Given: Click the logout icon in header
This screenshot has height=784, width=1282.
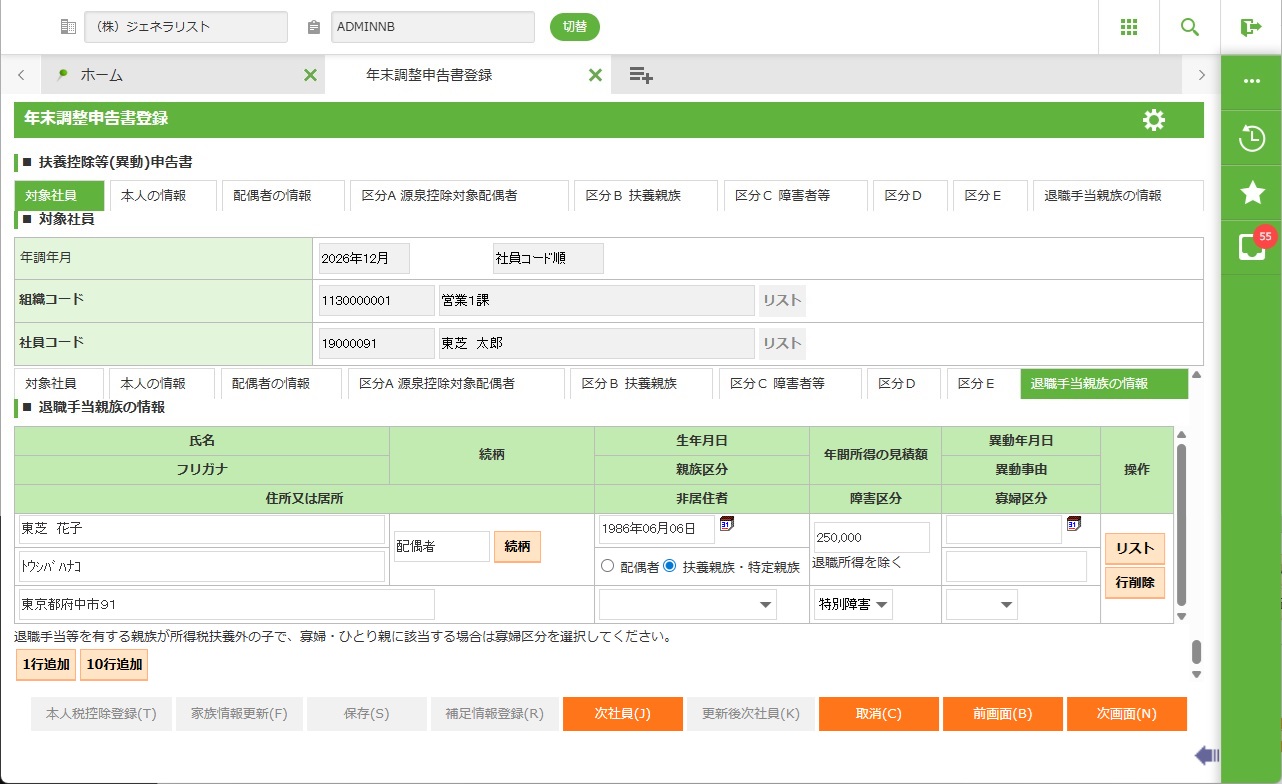Looking at the screenshot, I should click(1250, 27).
